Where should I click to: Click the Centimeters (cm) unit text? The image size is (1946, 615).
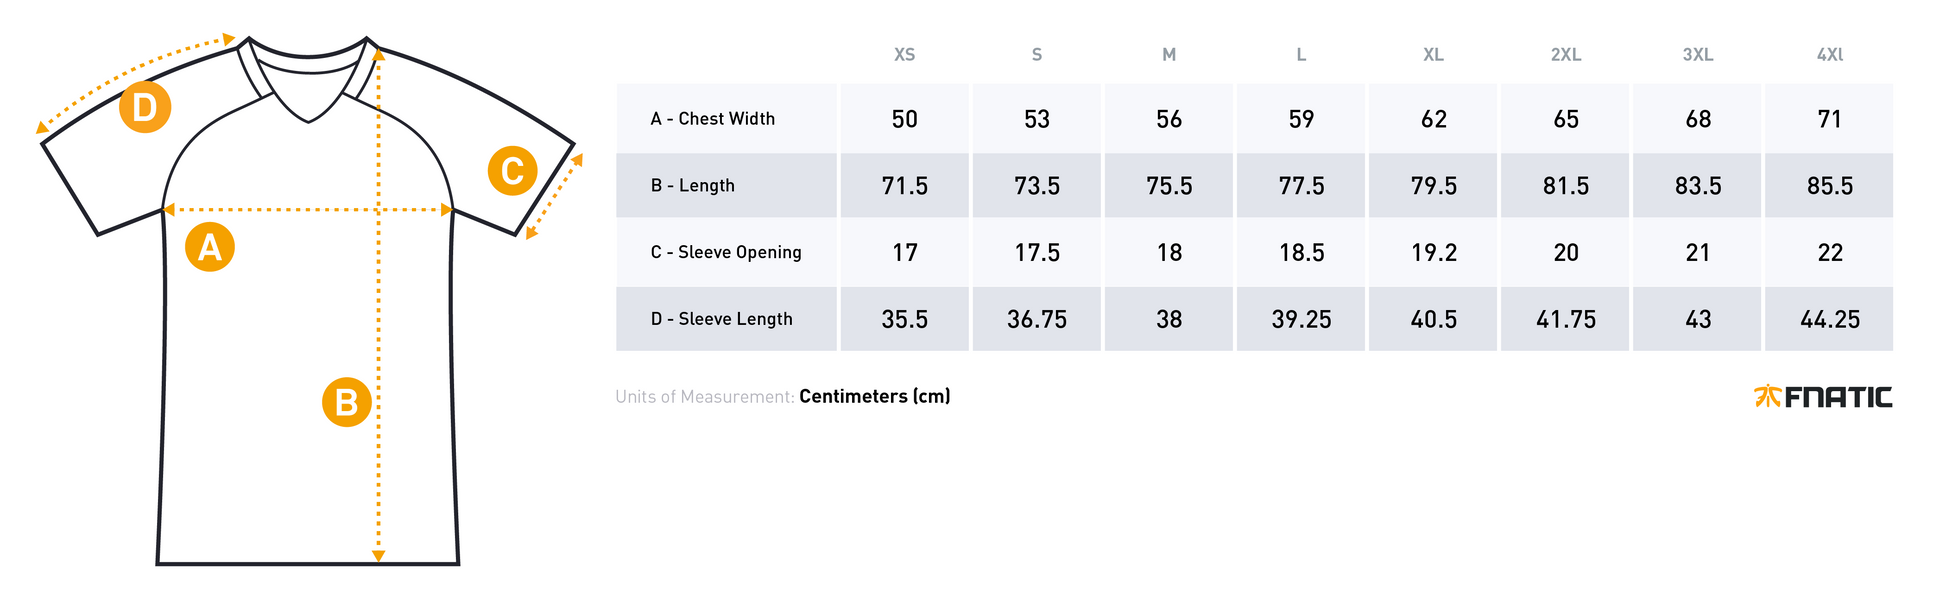[875, 397]
